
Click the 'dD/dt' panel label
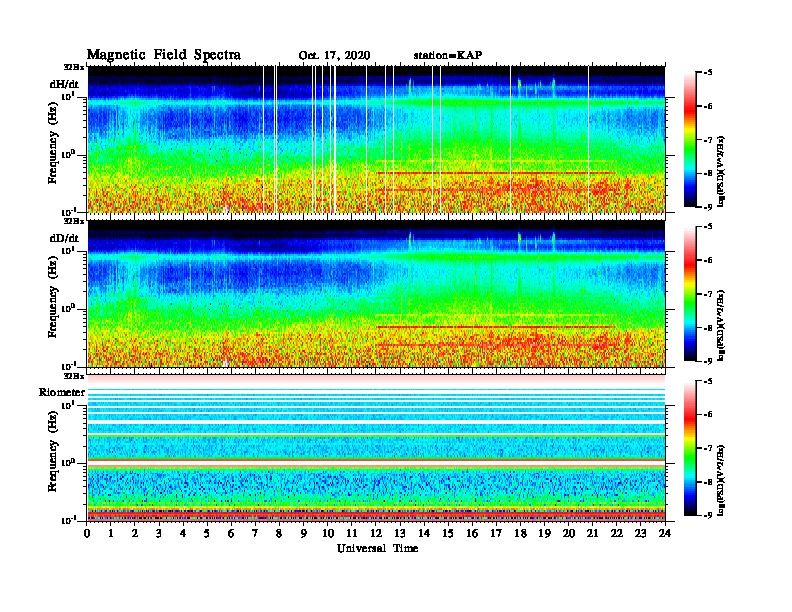point(64,238)
